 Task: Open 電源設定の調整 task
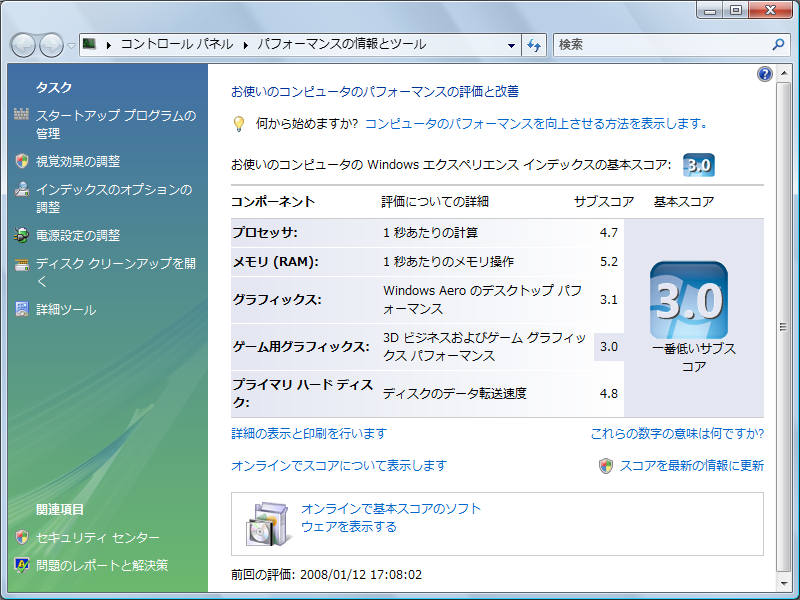click(78, 235)
